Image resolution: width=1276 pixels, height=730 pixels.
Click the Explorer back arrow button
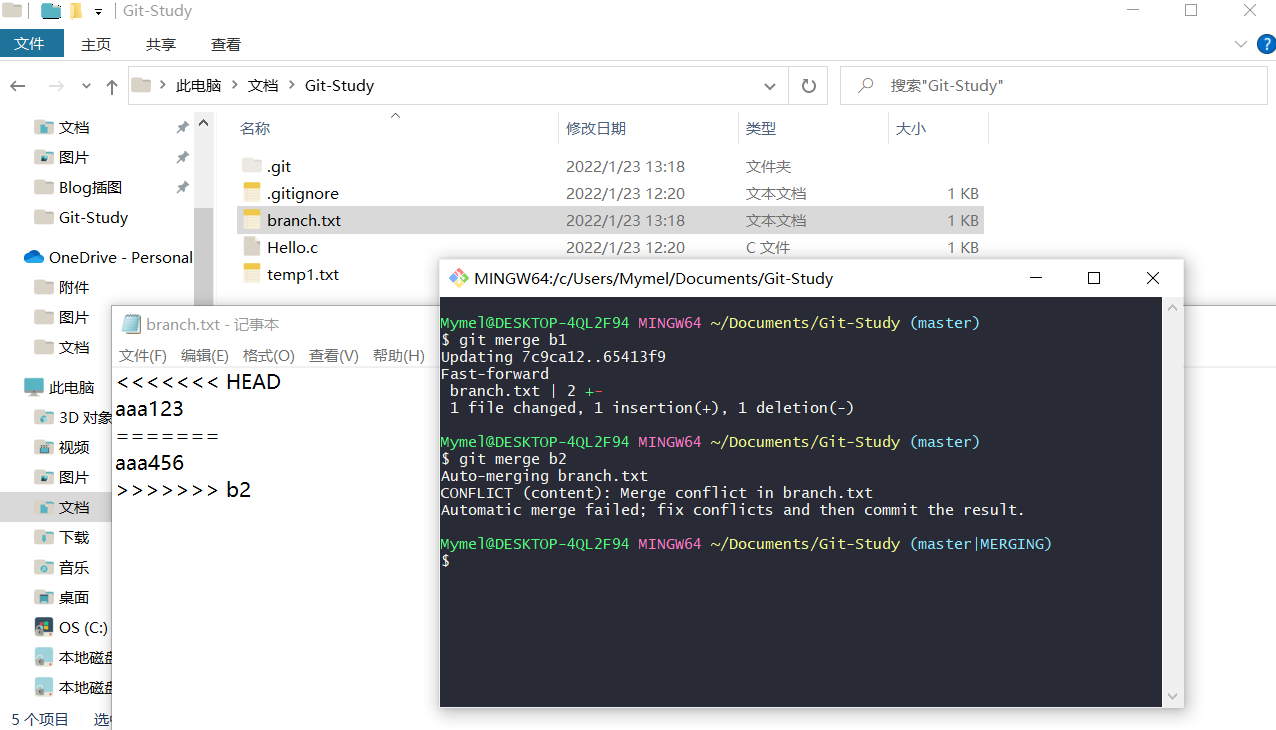18,86
